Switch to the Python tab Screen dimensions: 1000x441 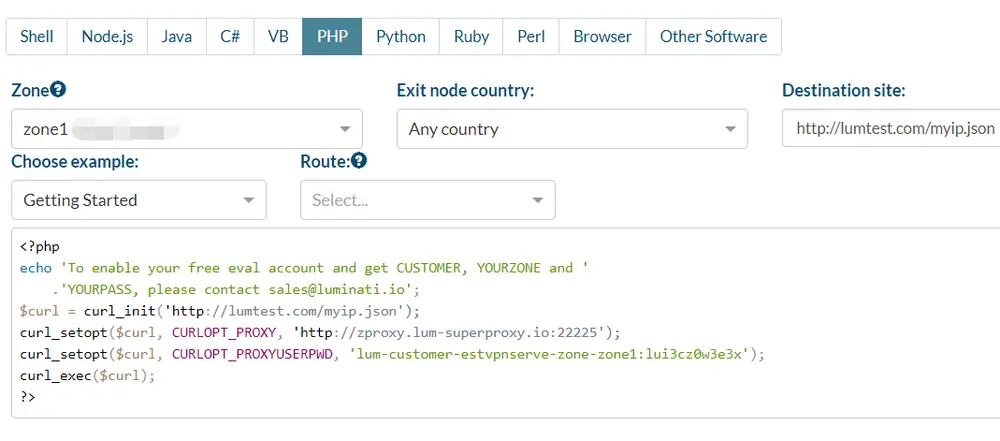coord(401,36)
